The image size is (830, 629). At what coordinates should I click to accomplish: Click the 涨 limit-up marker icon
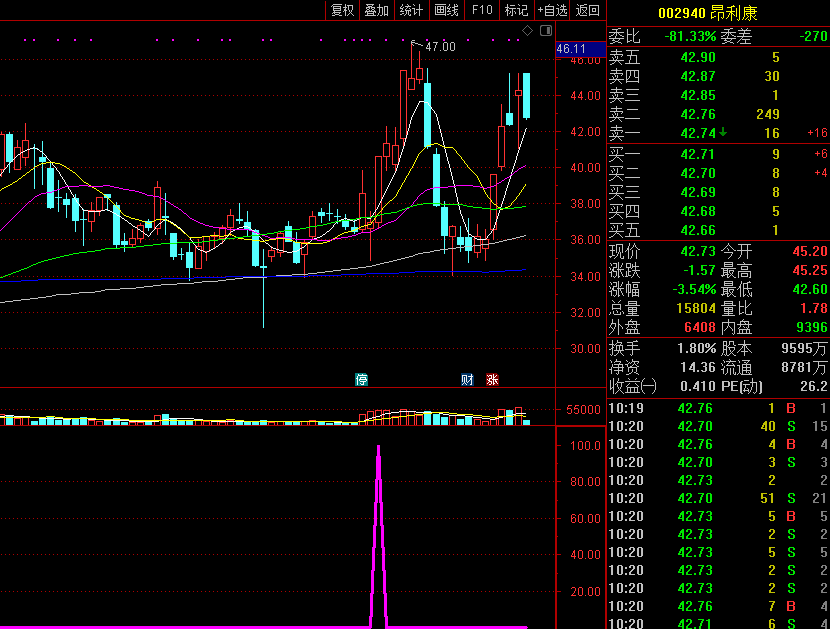(492, 379)
